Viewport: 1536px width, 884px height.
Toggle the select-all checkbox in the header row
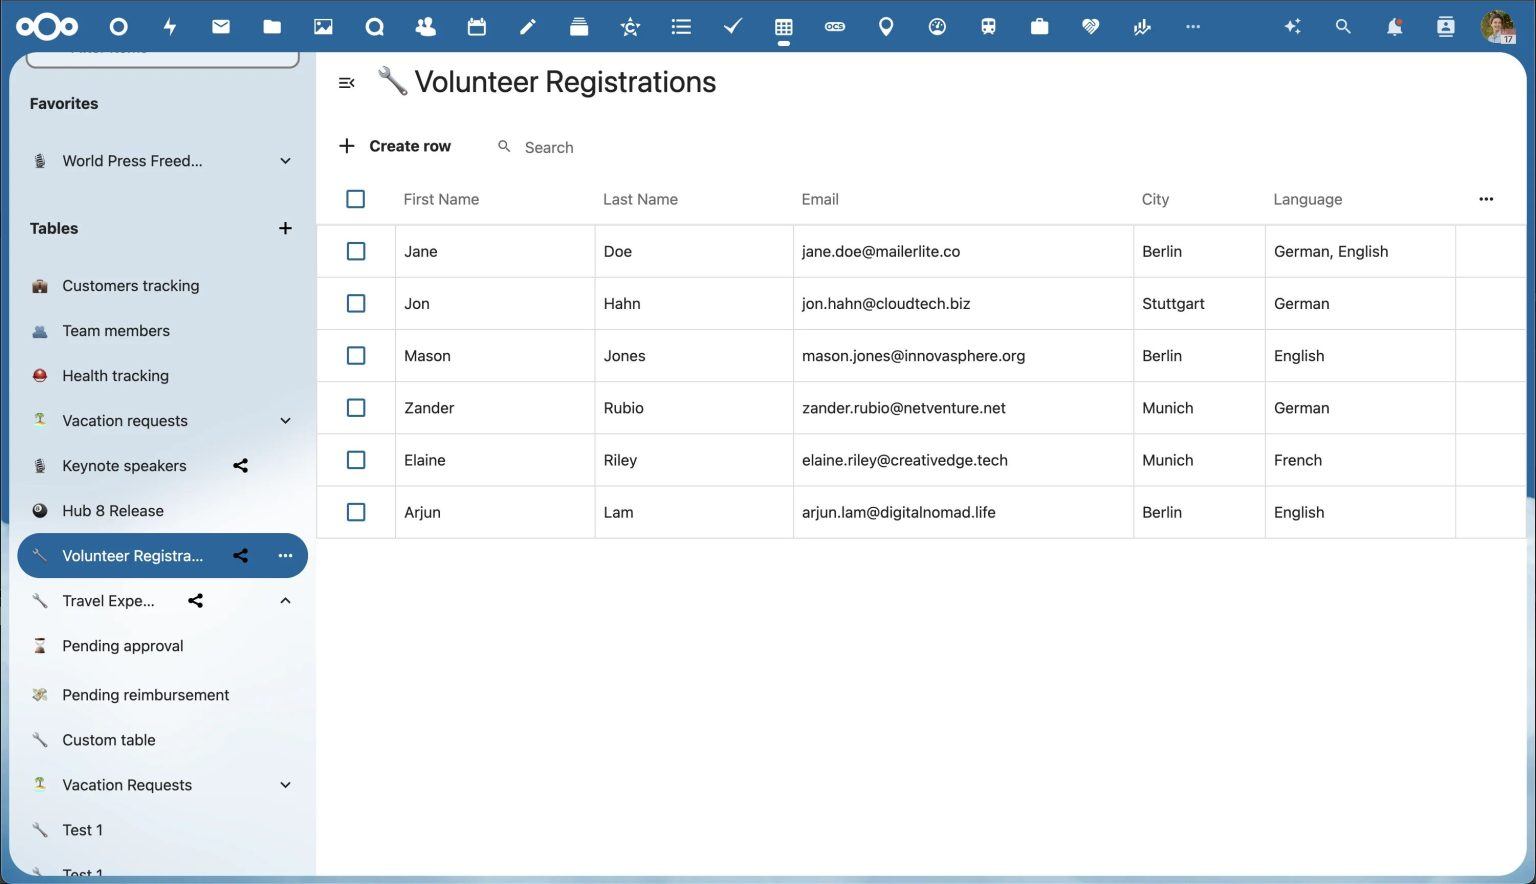pos(356,198)
